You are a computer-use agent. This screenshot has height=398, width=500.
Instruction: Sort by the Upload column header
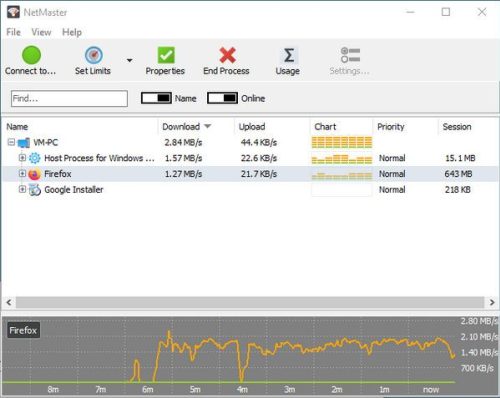pyautogui.click(x=252, y=127)
